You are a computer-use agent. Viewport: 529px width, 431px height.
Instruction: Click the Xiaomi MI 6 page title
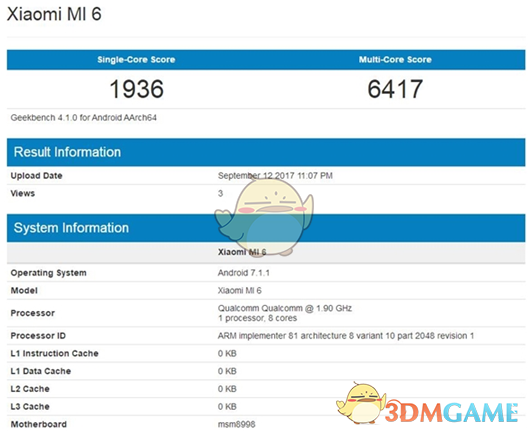54,14
